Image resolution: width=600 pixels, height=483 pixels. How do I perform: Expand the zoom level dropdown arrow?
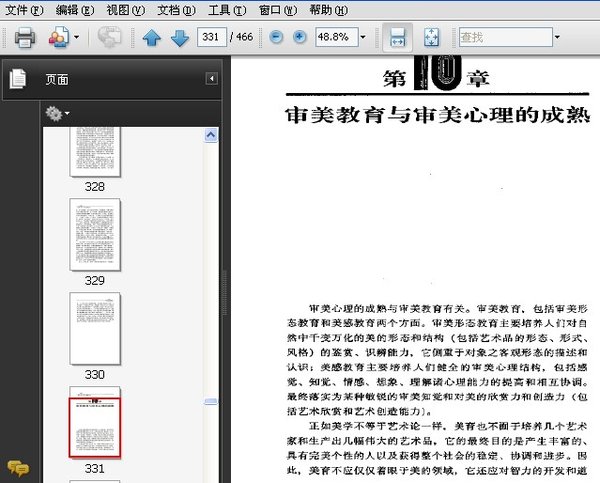(x=363, y=37)
